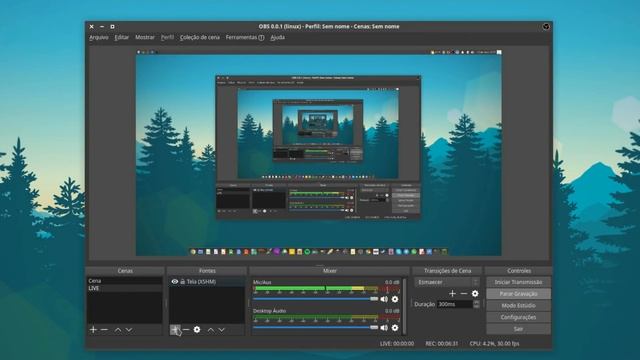The width and height of the screenshot is (640, 360).
Task: Click the Transições de Cena header
Action: click(447, 271)
